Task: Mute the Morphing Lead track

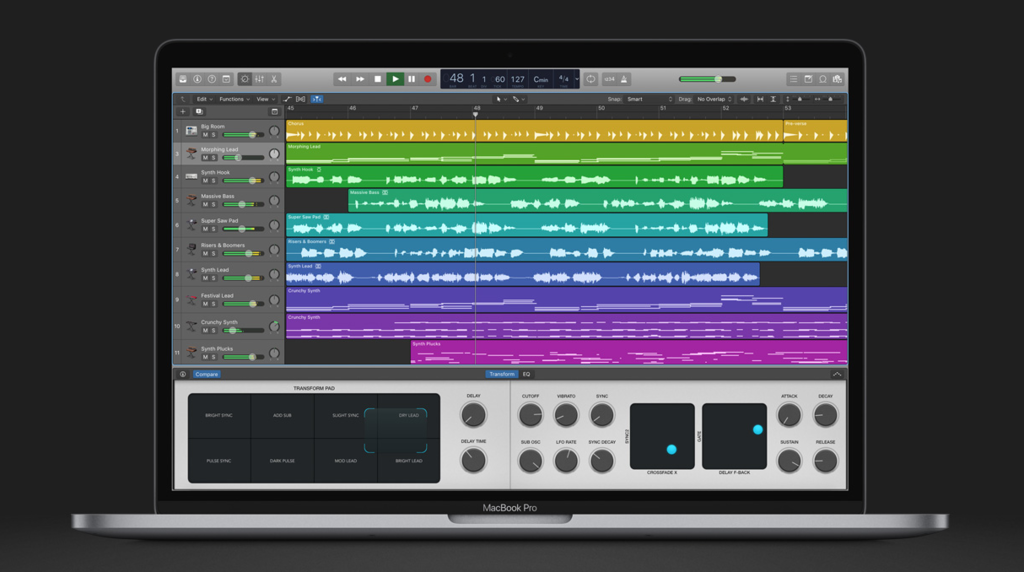Action: (x=205, y=158)
